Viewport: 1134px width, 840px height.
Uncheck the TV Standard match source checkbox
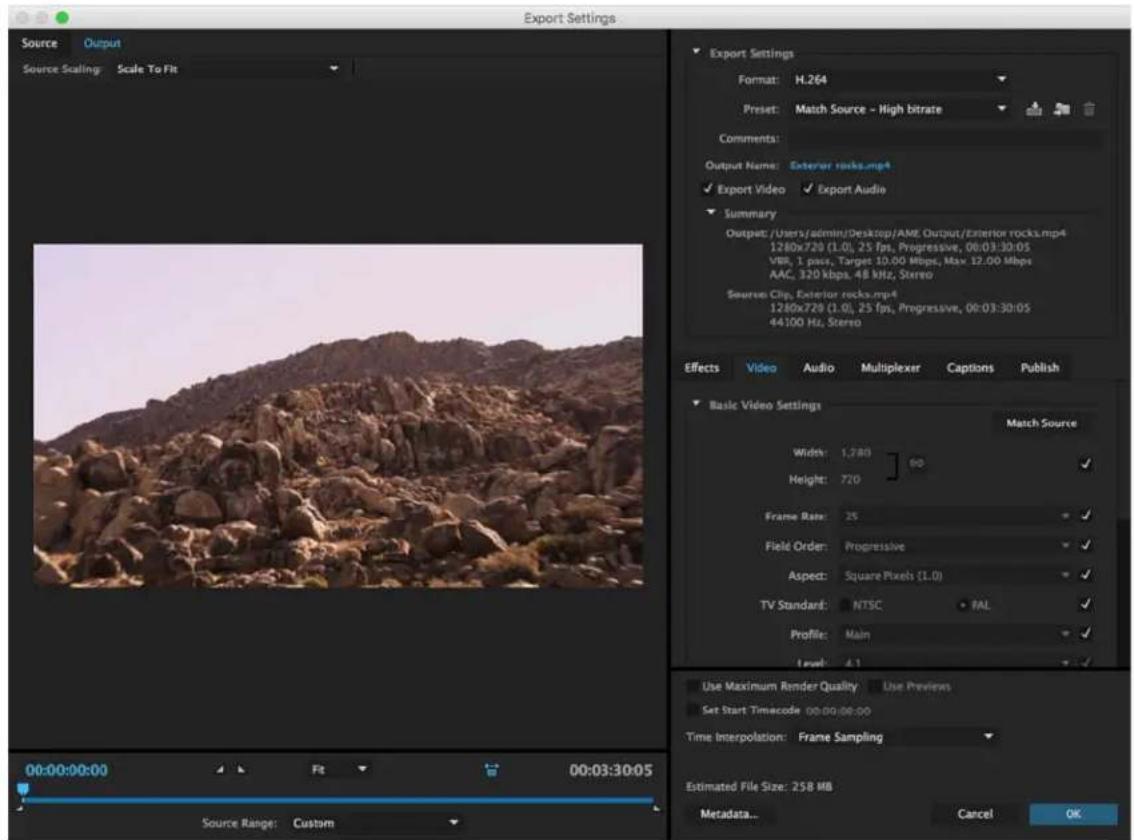tap(1085, 604)
